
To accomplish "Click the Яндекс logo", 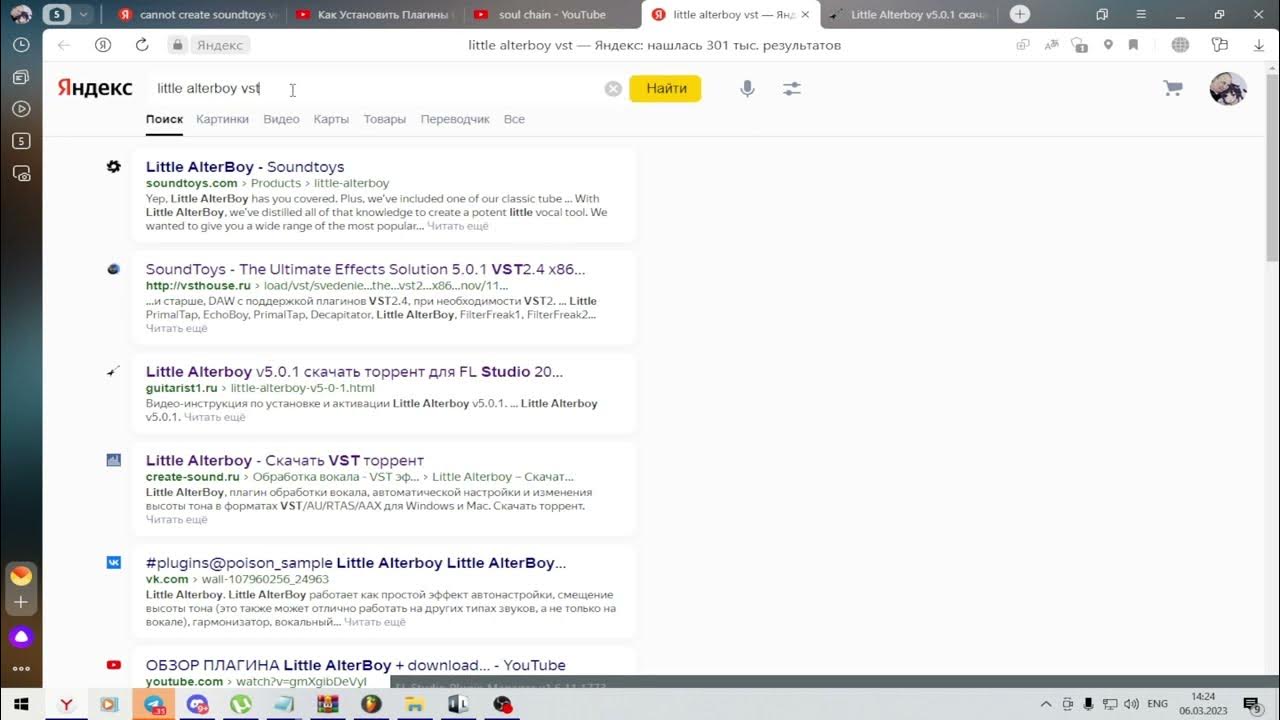I will (95, 88).
